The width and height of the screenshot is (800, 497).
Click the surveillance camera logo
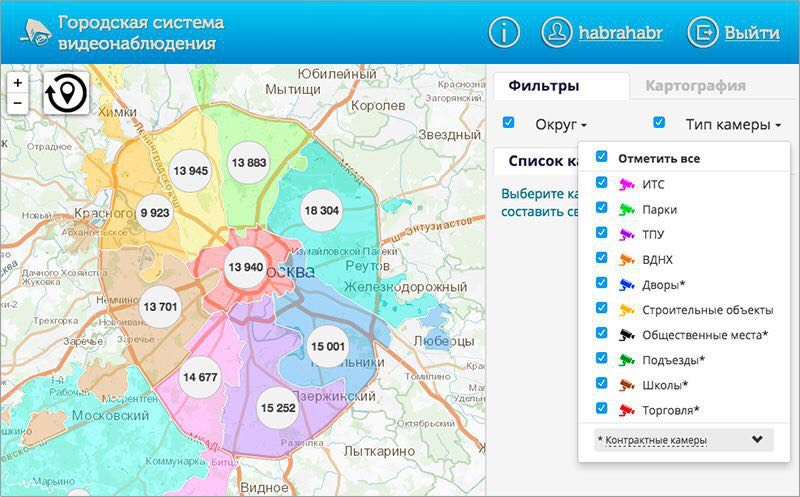pyautogui.click(x=36, y=33)
